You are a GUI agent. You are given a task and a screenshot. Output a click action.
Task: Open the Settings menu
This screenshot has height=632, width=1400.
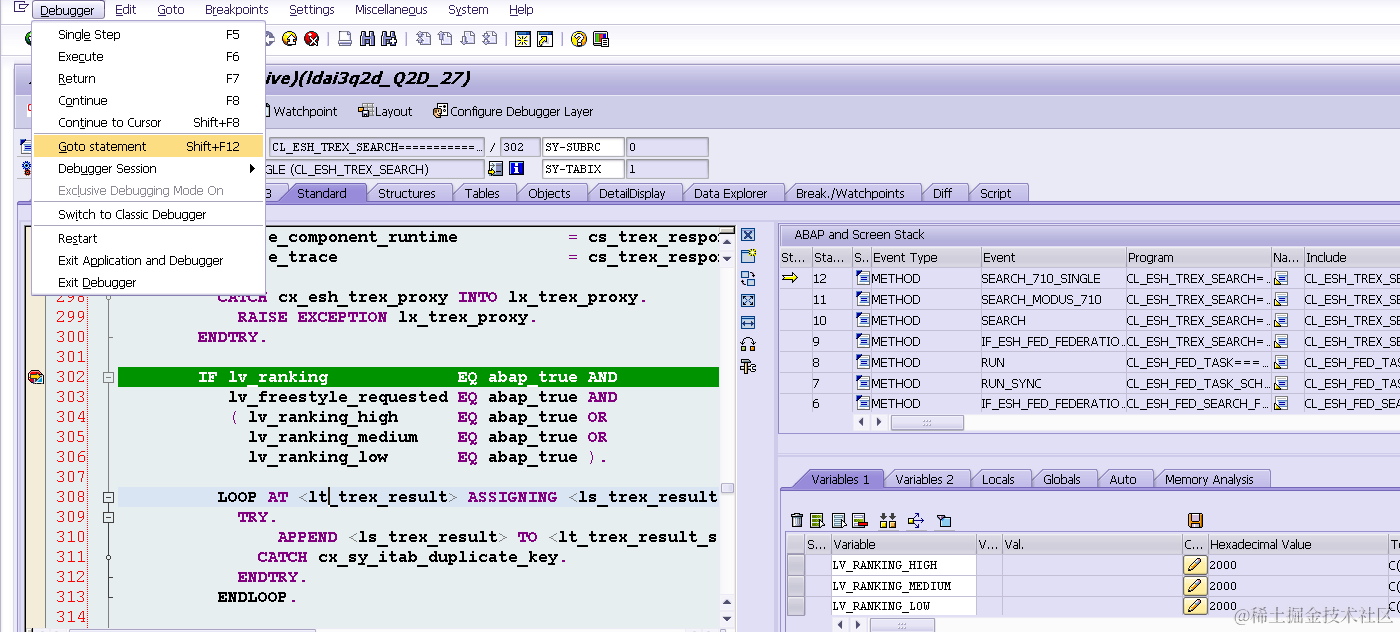pyautogui.click(x=312, y=10)
